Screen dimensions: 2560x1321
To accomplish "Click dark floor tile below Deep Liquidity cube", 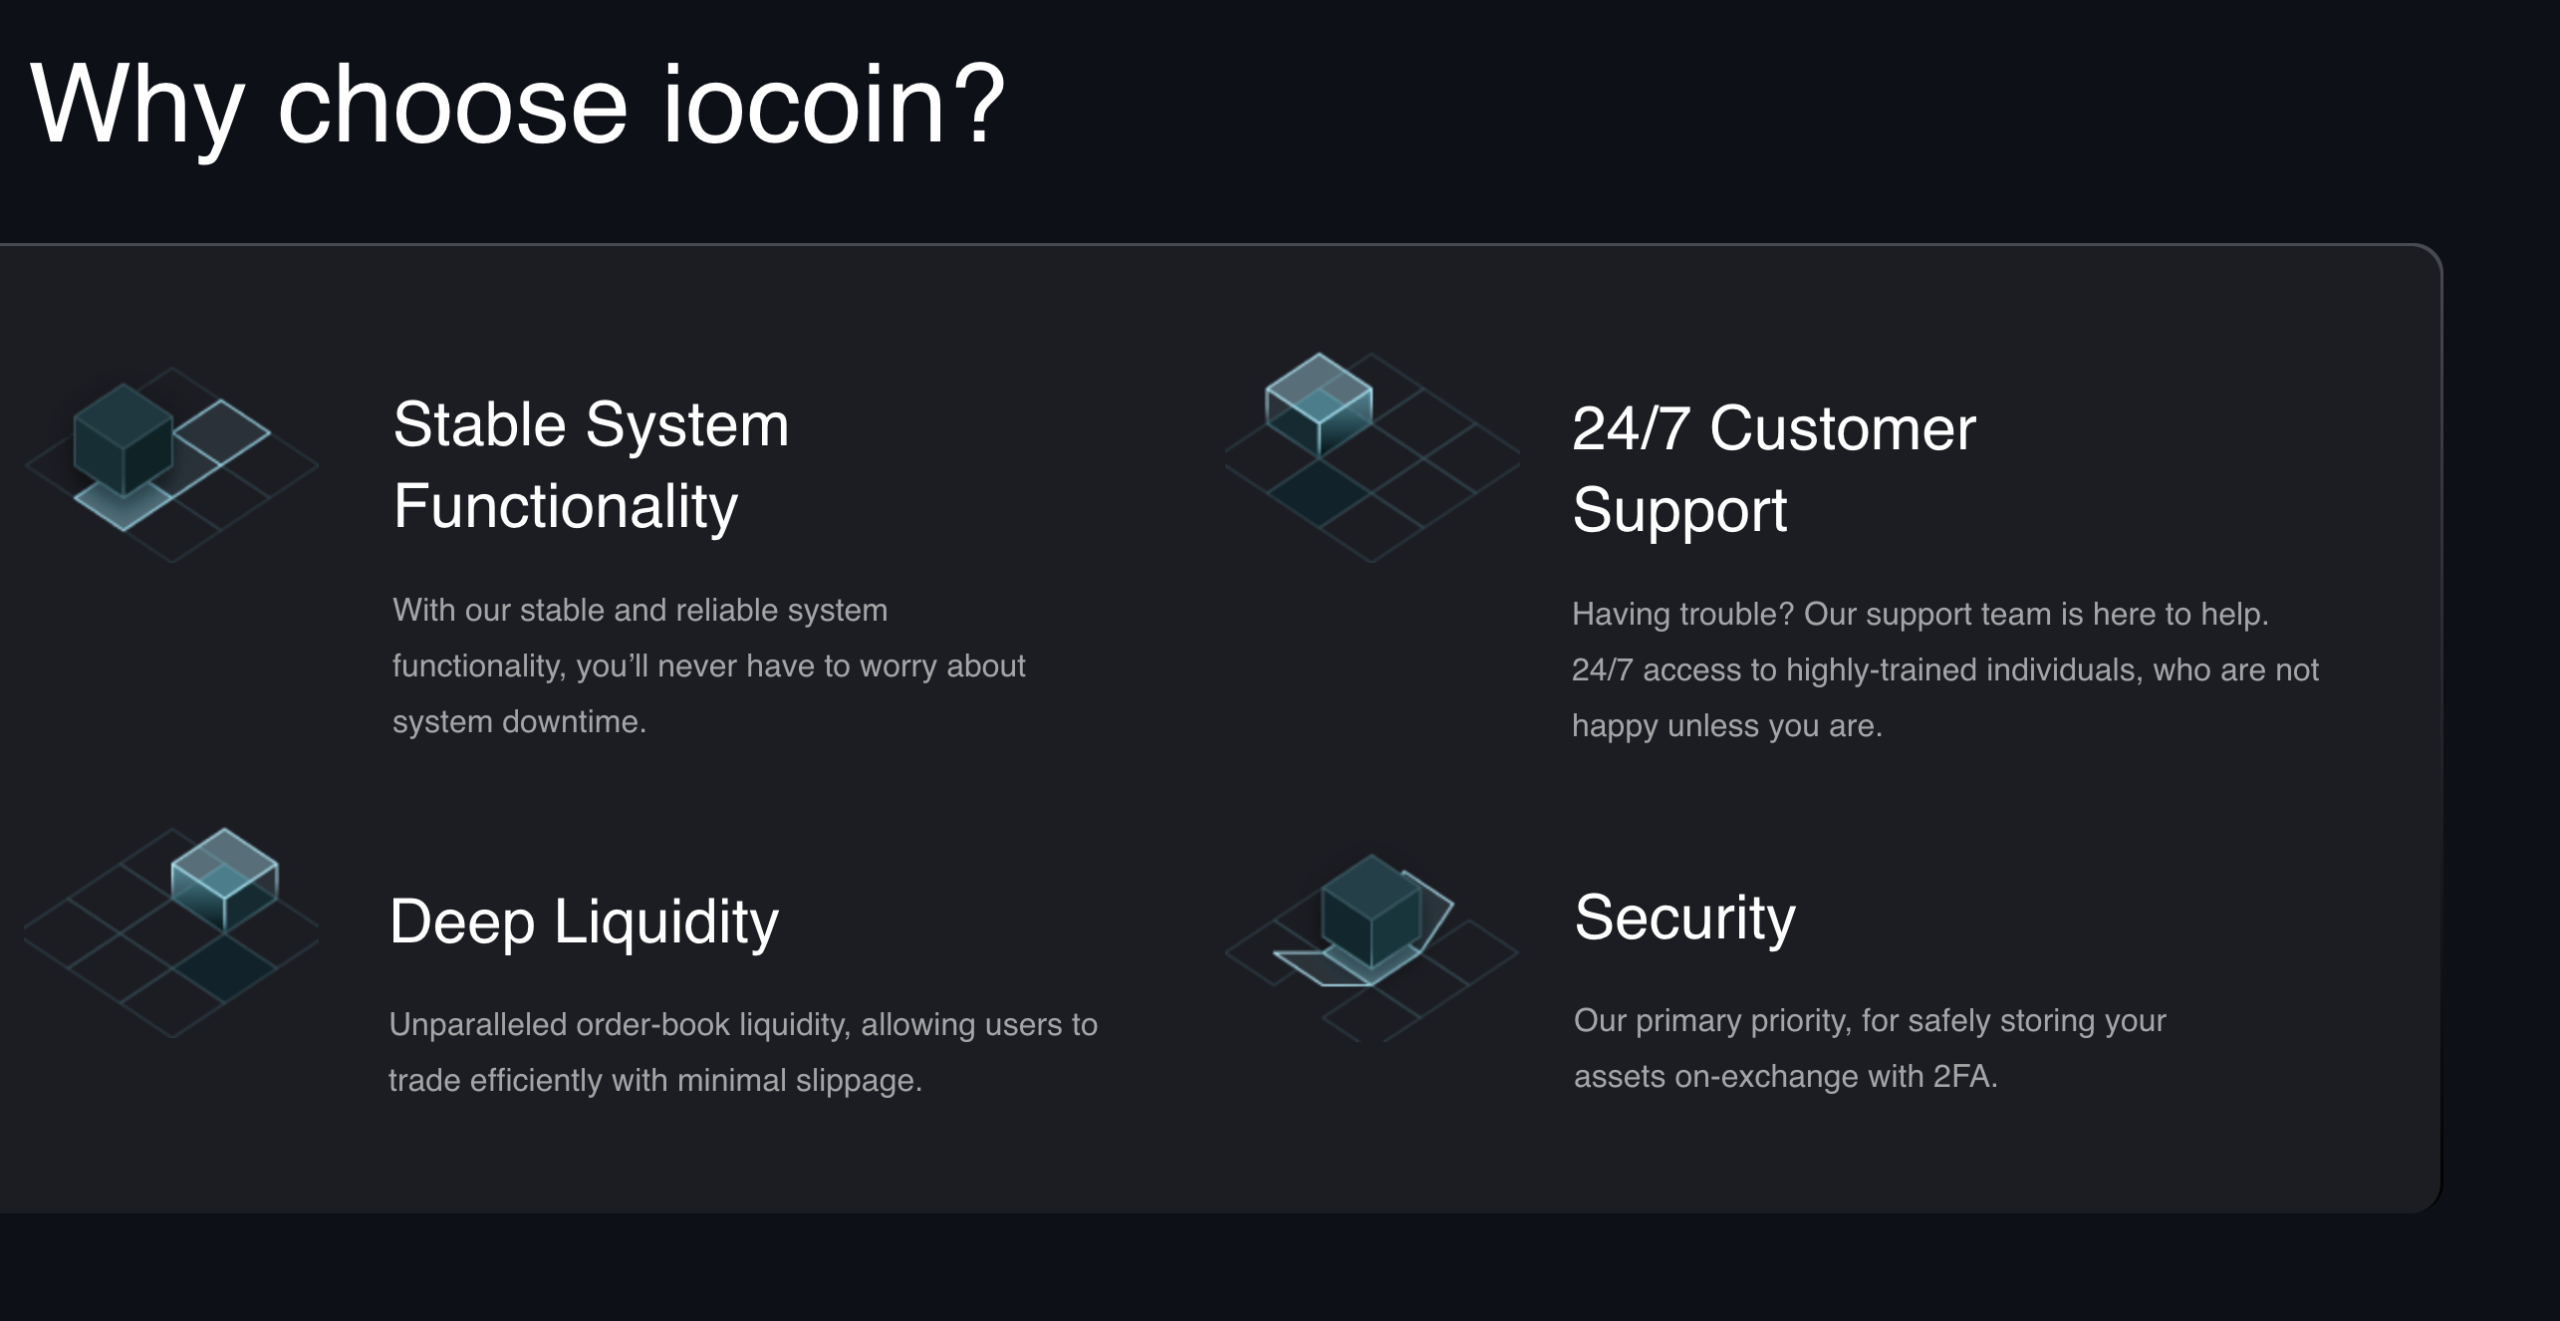I will (224, 968).
